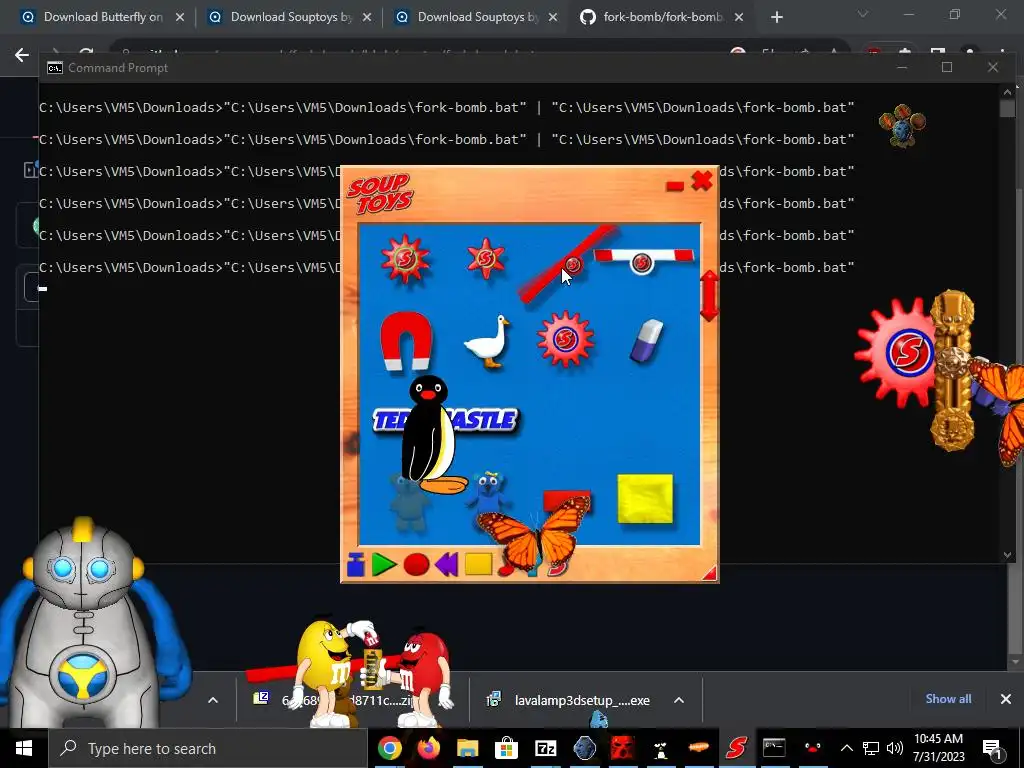The width and height of the screenshot is (1024, 768).
Task: Show hidden system tray icons
Action: pos(846,748)
